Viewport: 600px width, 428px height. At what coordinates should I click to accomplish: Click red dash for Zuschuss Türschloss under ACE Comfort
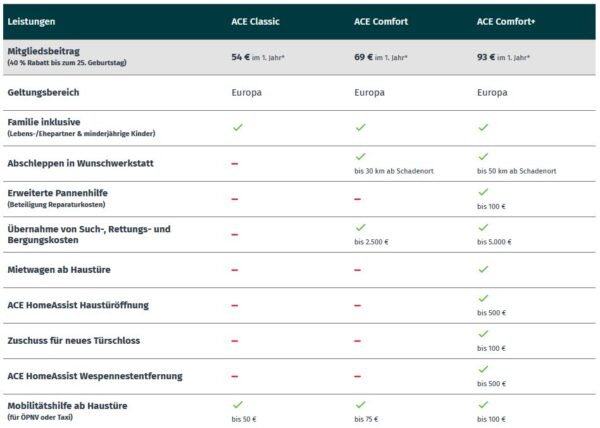point(357,341)
